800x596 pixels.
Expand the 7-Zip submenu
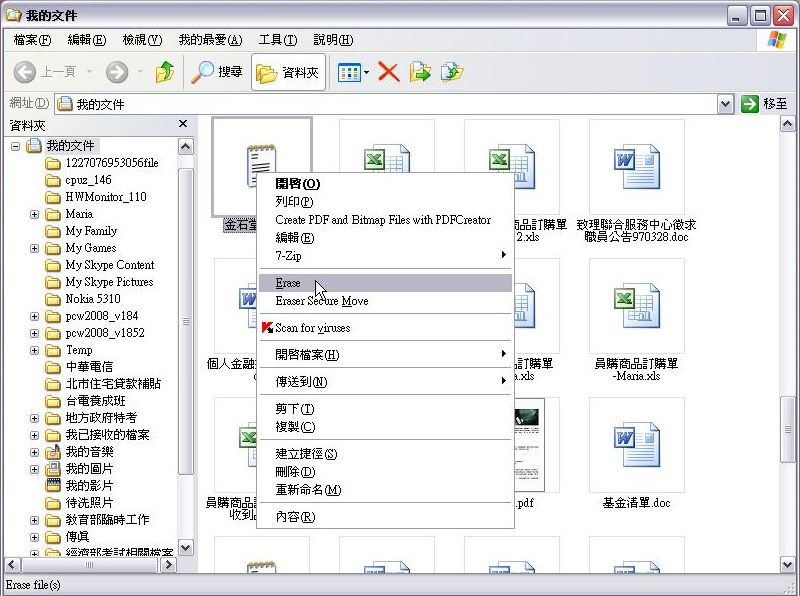pos(386,256)
